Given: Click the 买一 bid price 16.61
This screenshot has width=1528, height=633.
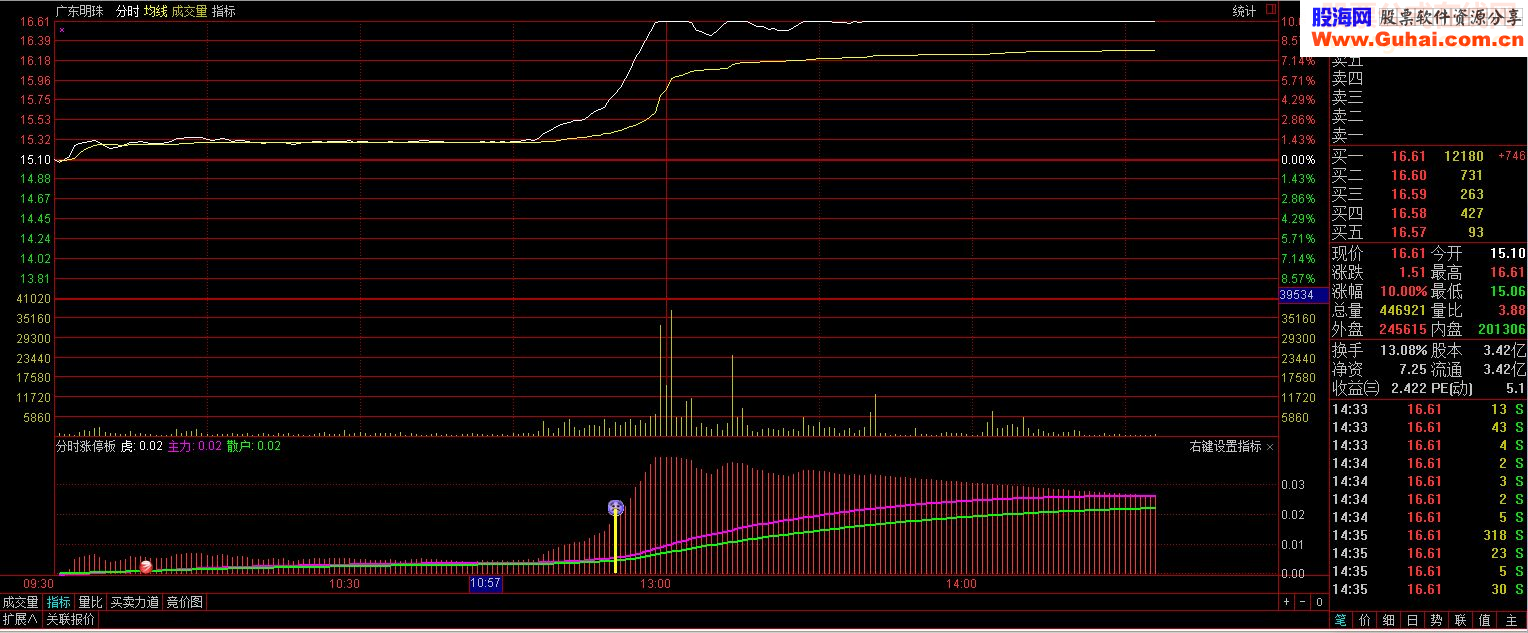Looking at the screenshot, I should [1411, 156].
